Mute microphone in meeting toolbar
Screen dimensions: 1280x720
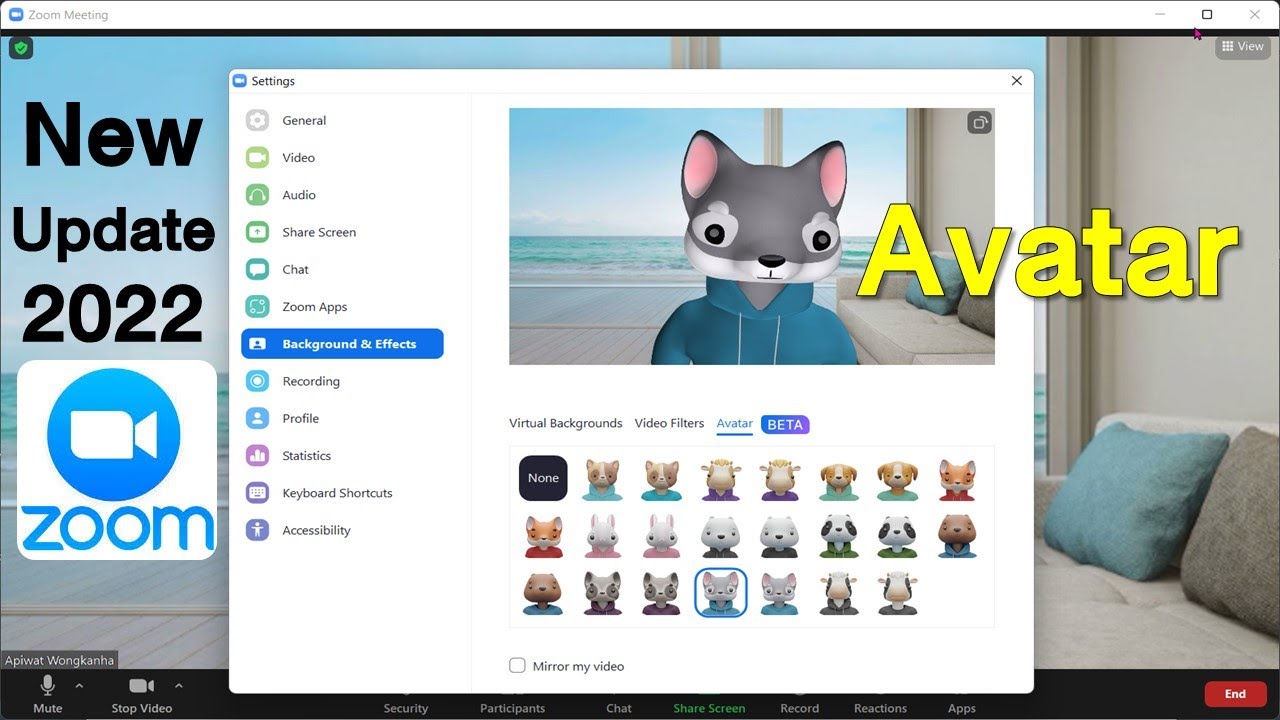point(47,694)
